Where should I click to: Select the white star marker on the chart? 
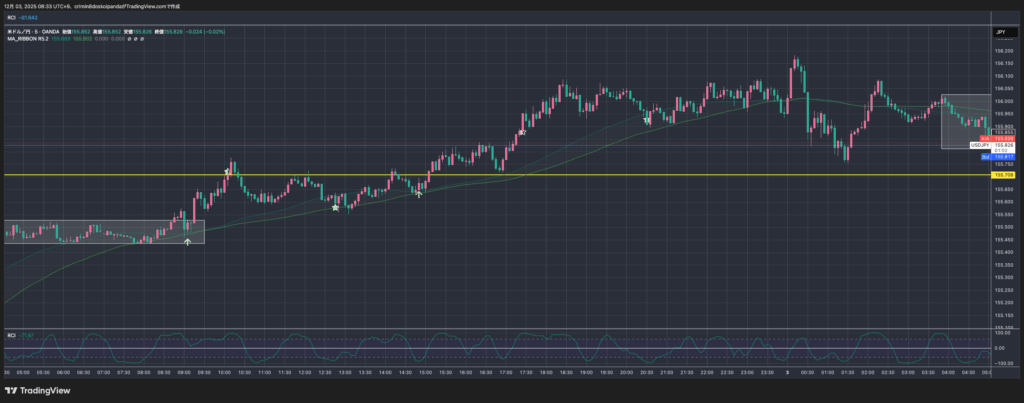(x=336, y=207)
